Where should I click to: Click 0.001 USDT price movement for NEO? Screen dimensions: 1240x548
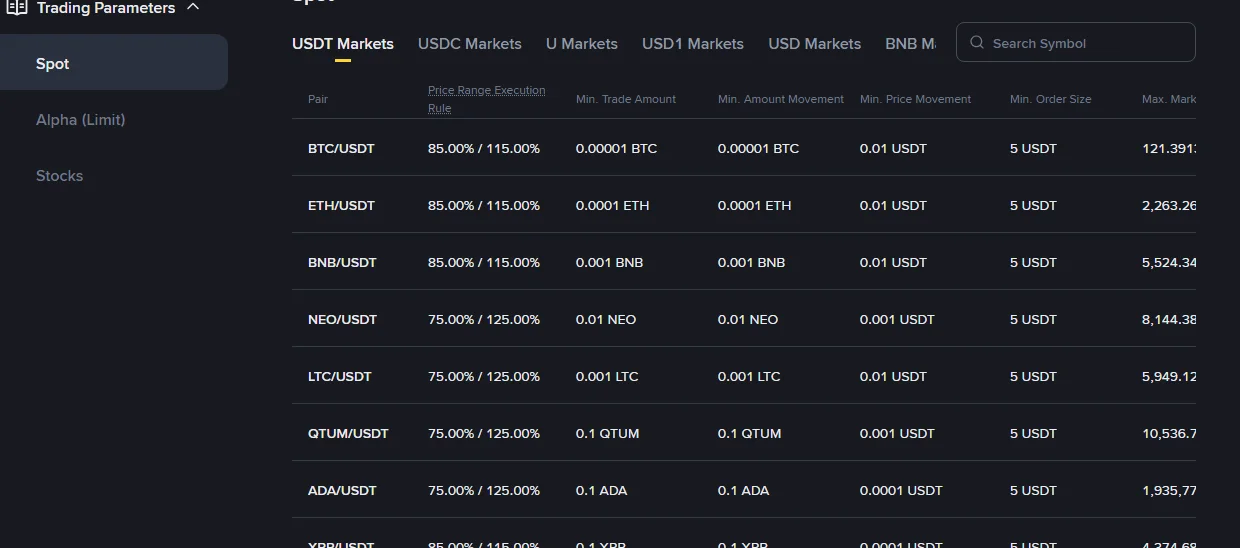coord(897,319)
